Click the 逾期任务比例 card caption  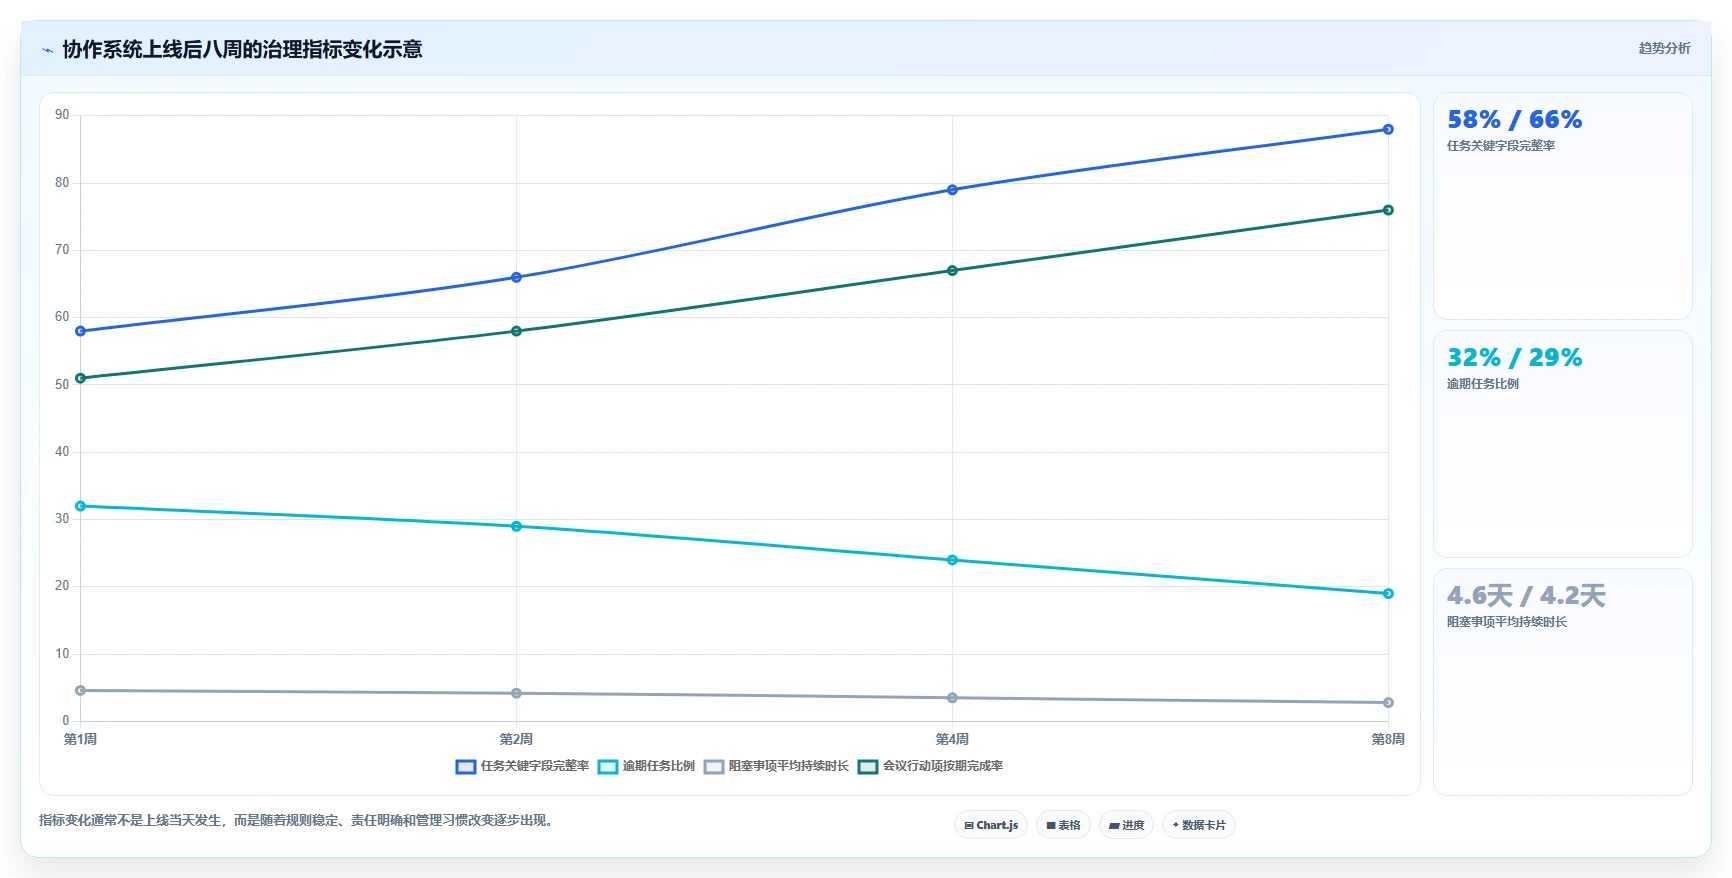(1483, 384)
